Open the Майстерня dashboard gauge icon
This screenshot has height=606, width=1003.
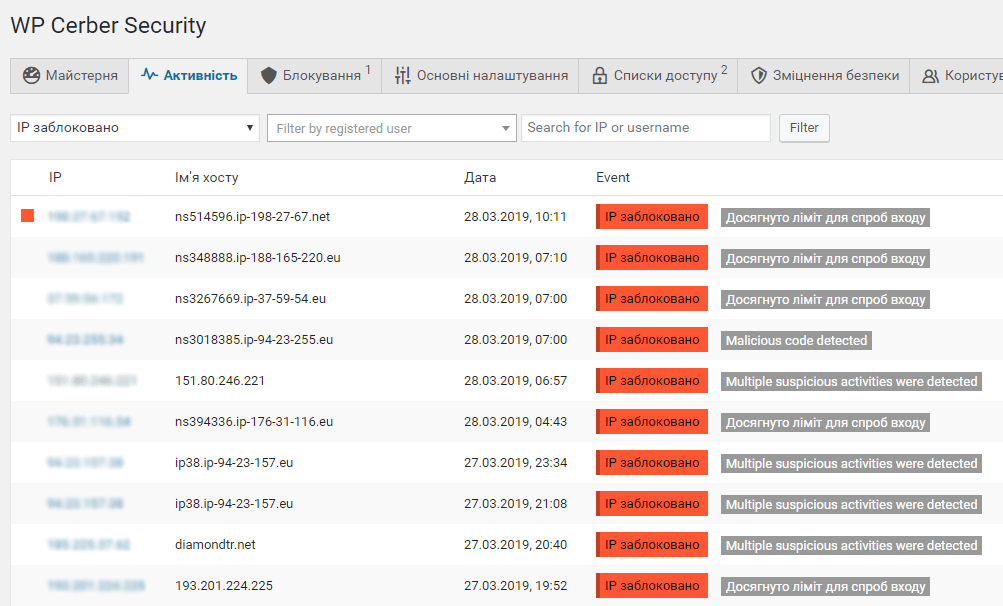point(31,76)
